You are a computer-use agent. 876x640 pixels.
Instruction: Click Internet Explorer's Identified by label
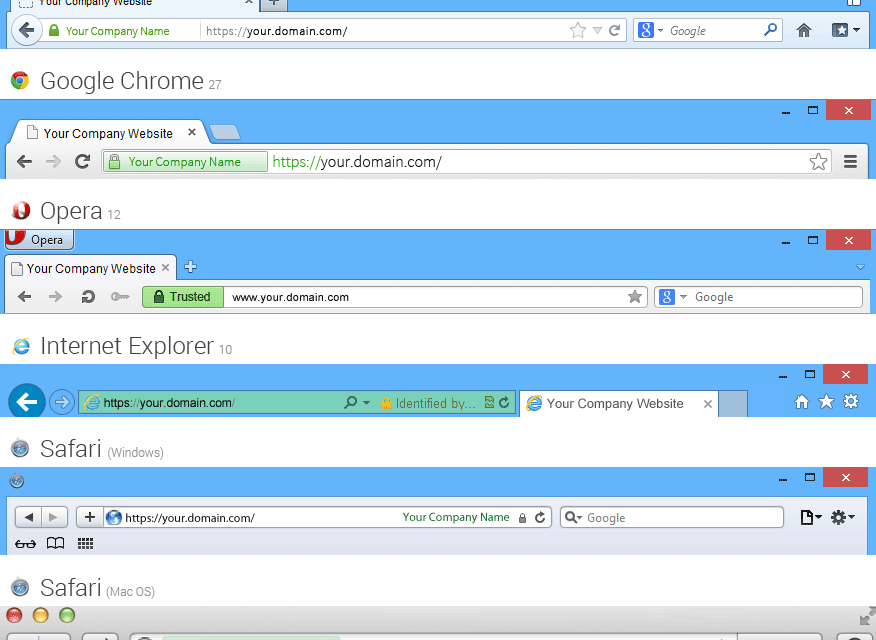pyautogui.click(x=436, y=403)
